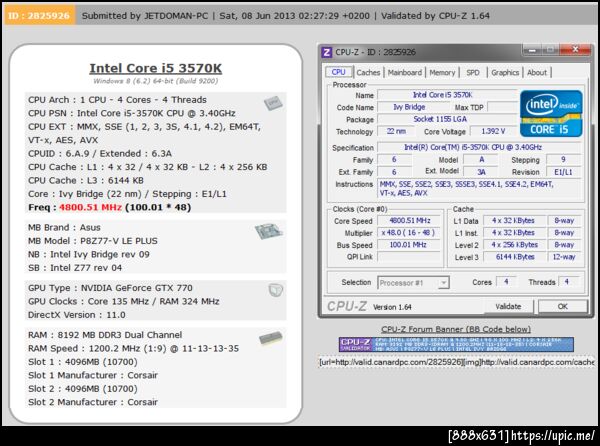Click the Version 1.64 label in CPU-Z
This screenshot has height=446, width=600.
[x=392, y=307]
